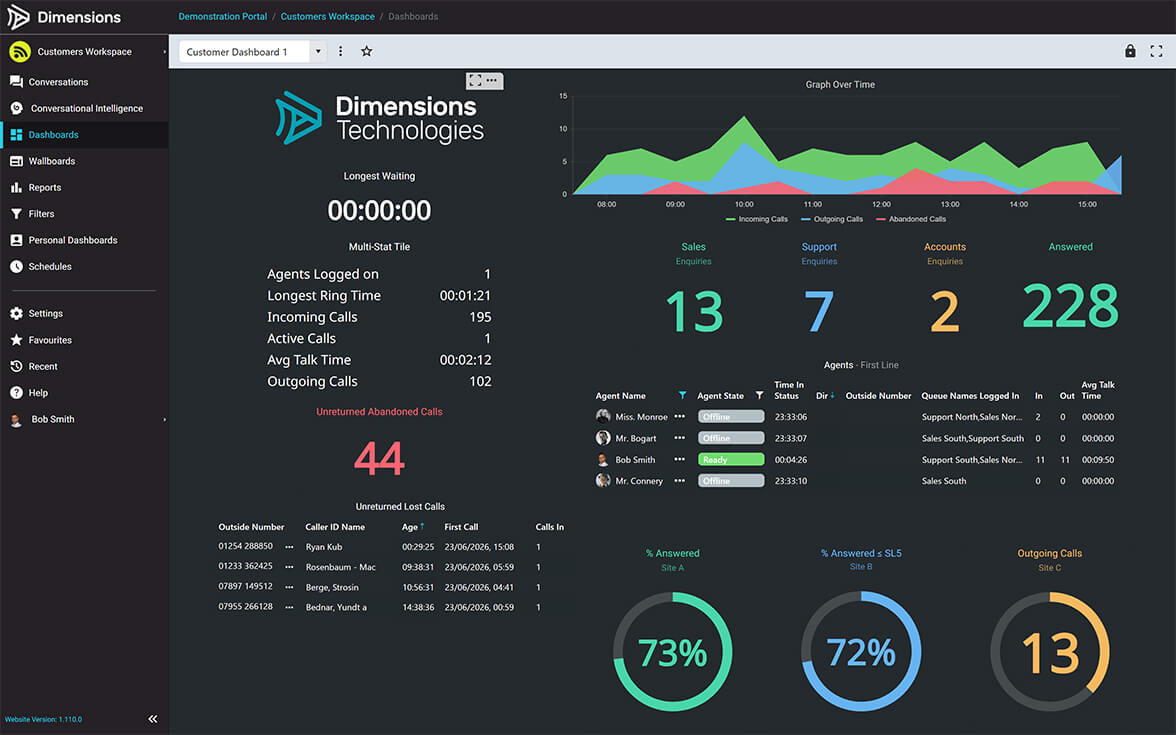Screen dimensions: 1176x735
Task: Open the Recent history icon
Action: point(16,366)
